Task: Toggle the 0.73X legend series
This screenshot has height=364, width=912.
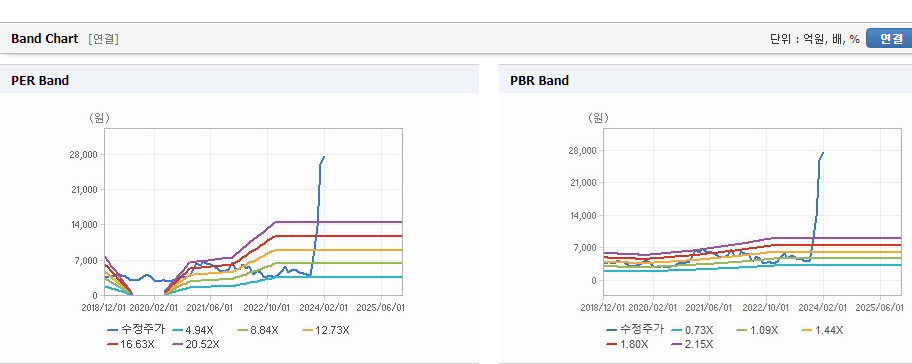Action: point(691,330)
